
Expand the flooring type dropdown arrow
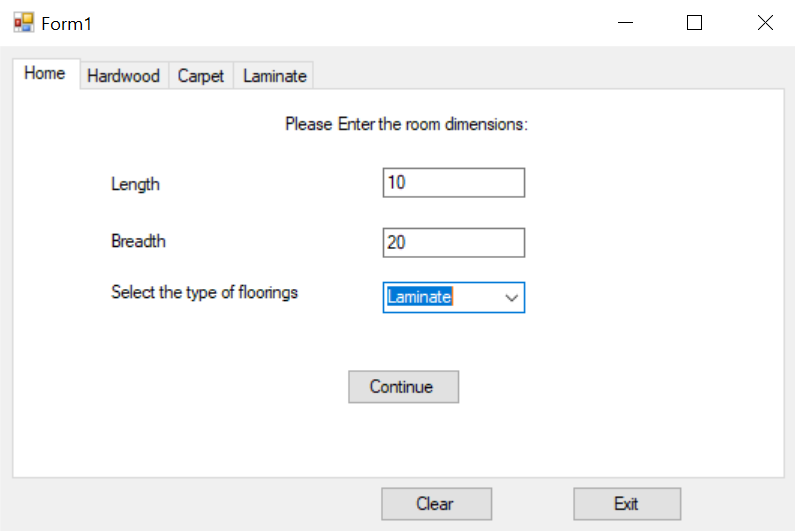(x=511, y=297)
